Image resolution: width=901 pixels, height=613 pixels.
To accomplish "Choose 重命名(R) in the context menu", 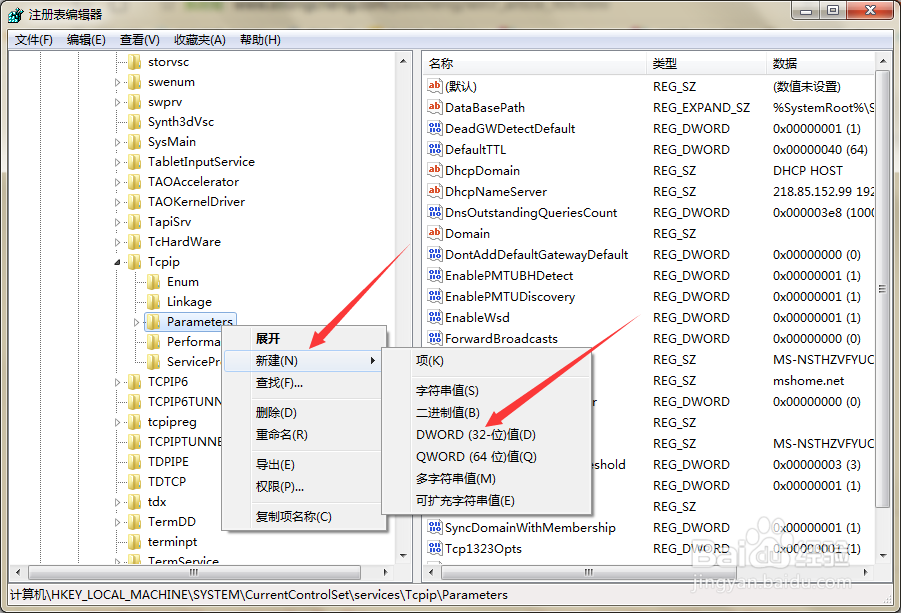I will (x=304, y=434).
